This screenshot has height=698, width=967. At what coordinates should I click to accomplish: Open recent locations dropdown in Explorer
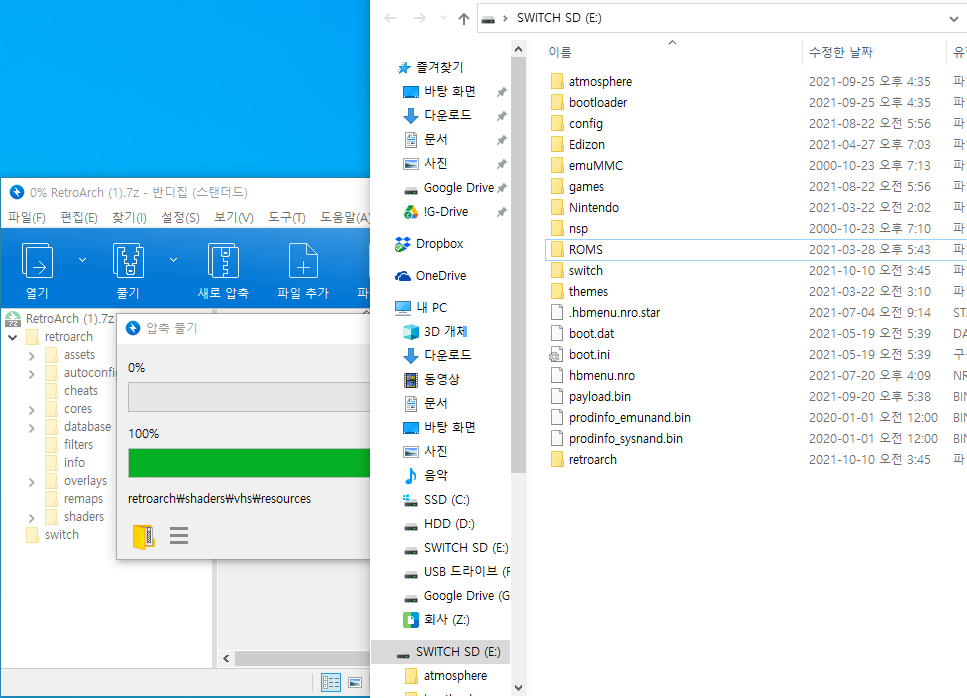click(443, 18)
